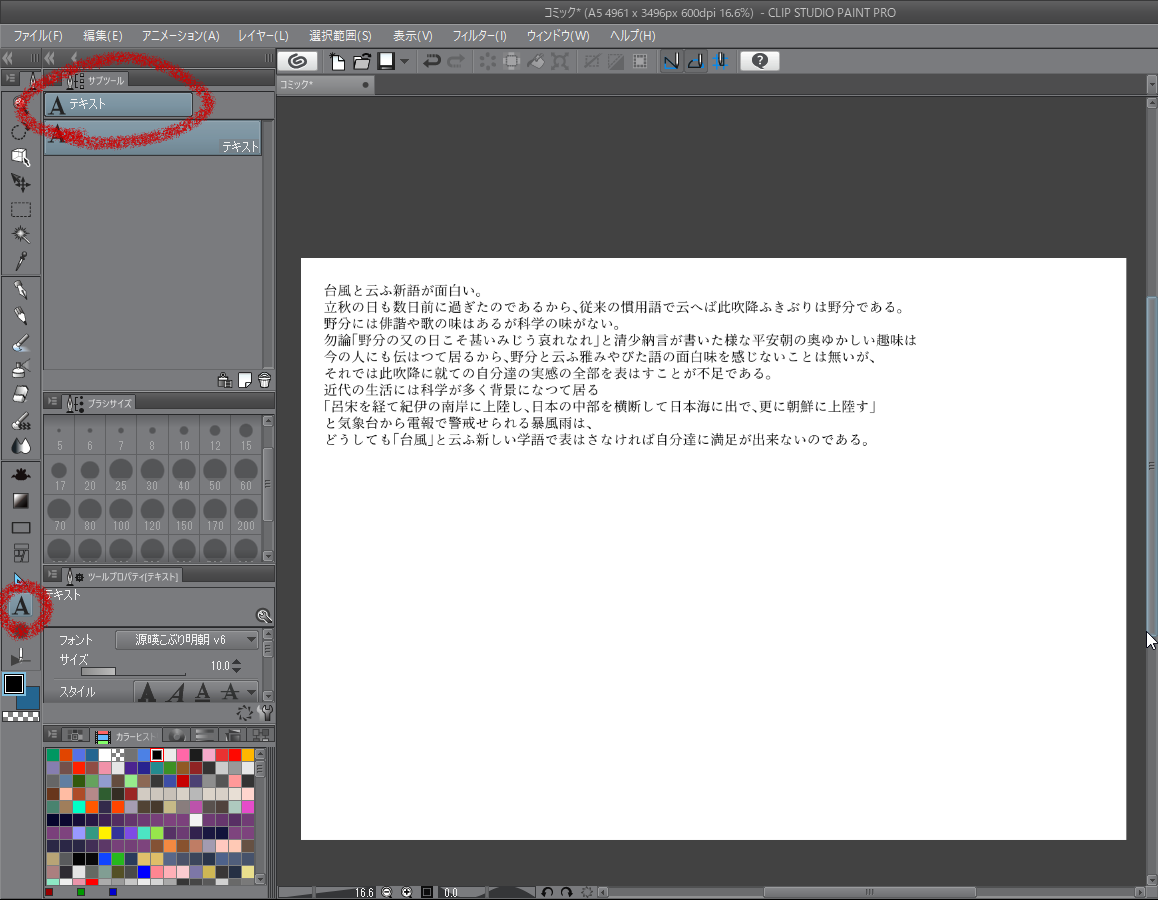Open the フィルター(I) menu
The width and height of the screenshot is (1158, 900).
[479, 35]
